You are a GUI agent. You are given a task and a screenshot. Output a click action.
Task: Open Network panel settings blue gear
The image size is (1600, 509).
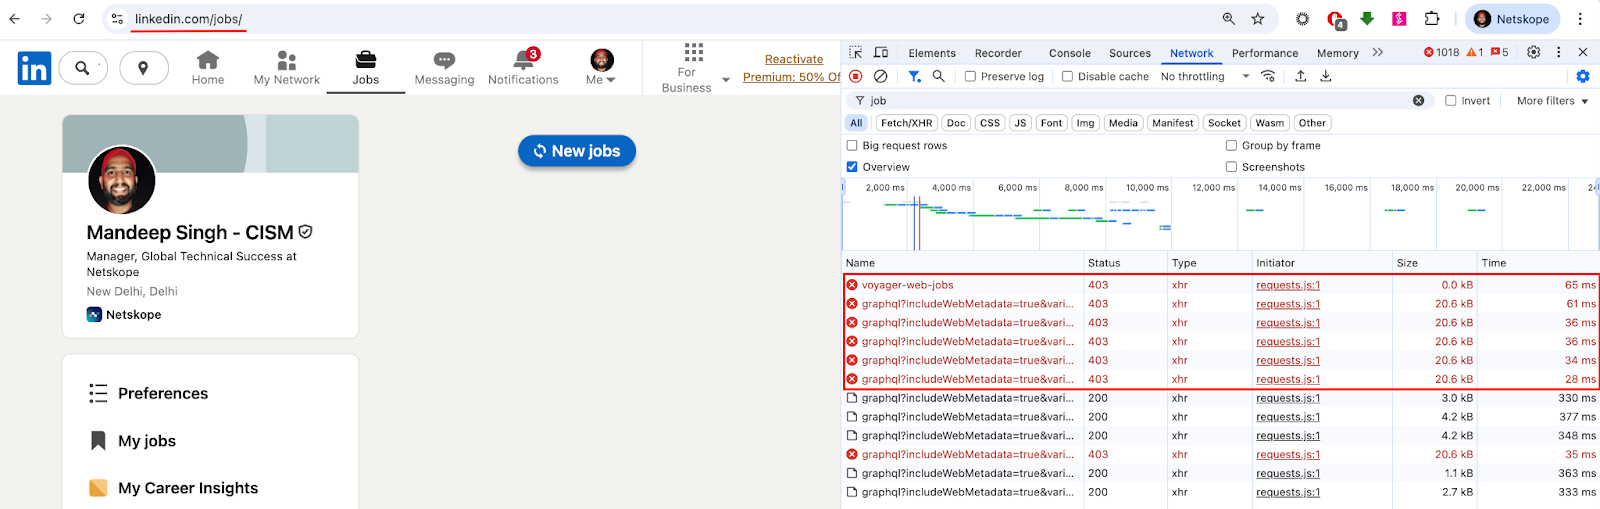(x=1583, y=76)
